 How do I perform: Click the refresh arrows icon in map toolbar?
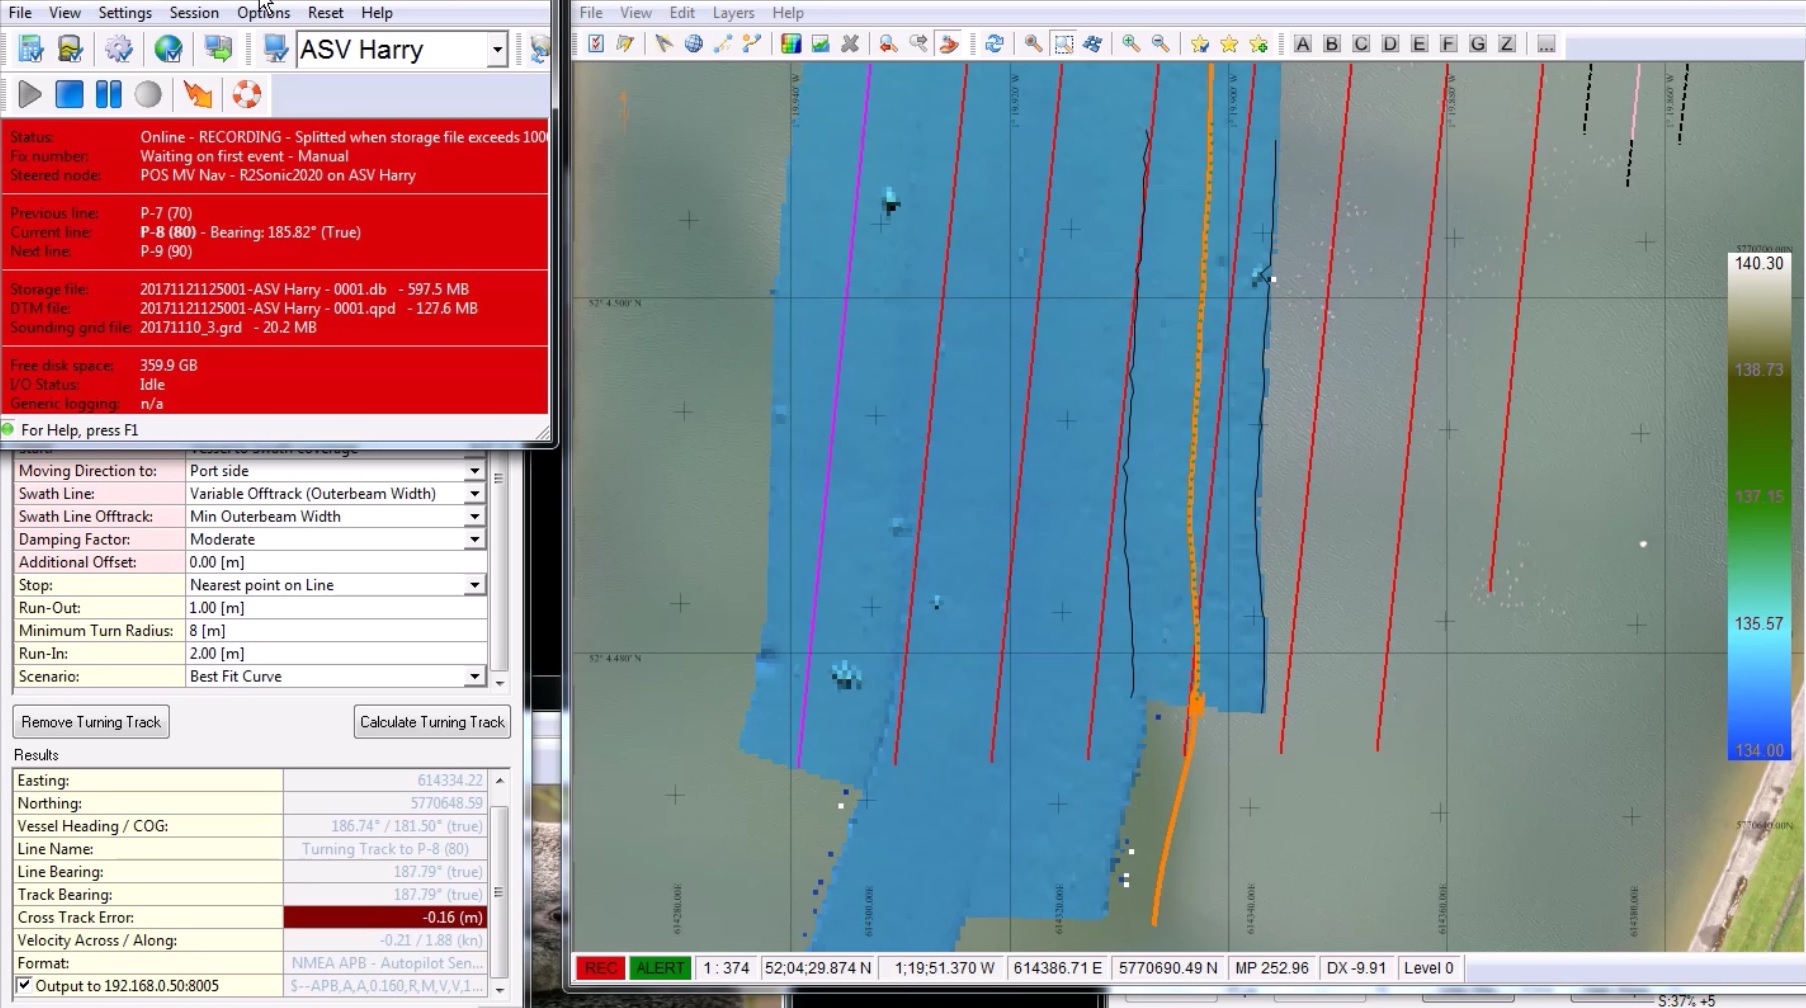[x=994, y=44]
